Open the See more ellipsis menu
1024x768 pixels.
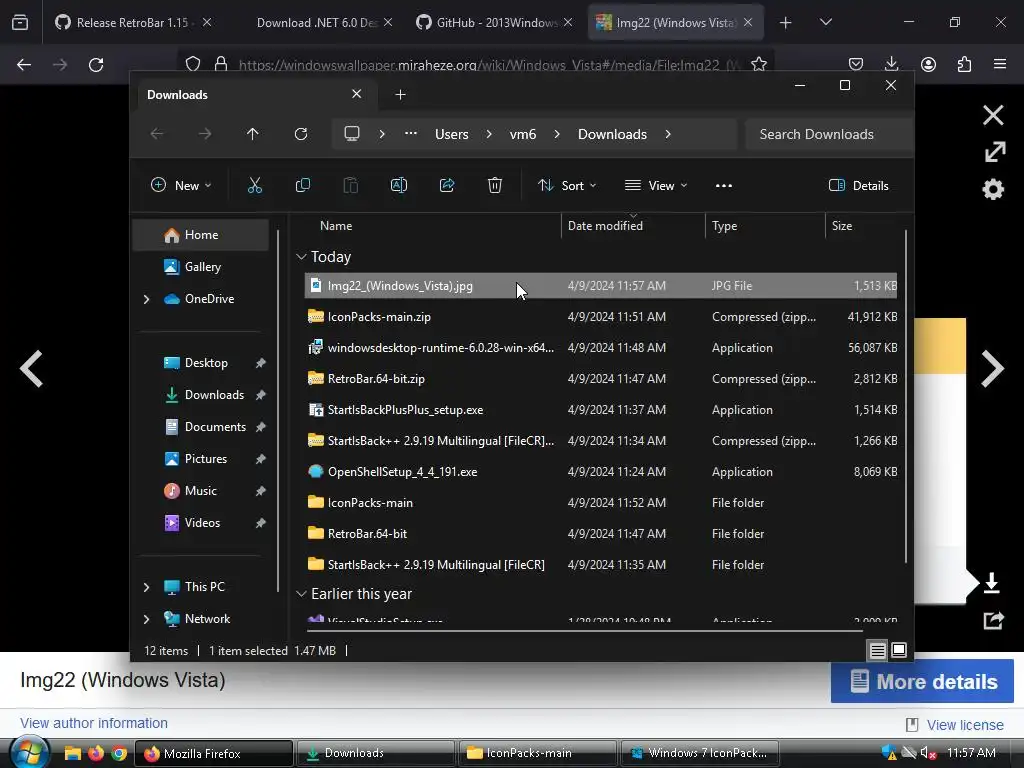pos(724,185)
